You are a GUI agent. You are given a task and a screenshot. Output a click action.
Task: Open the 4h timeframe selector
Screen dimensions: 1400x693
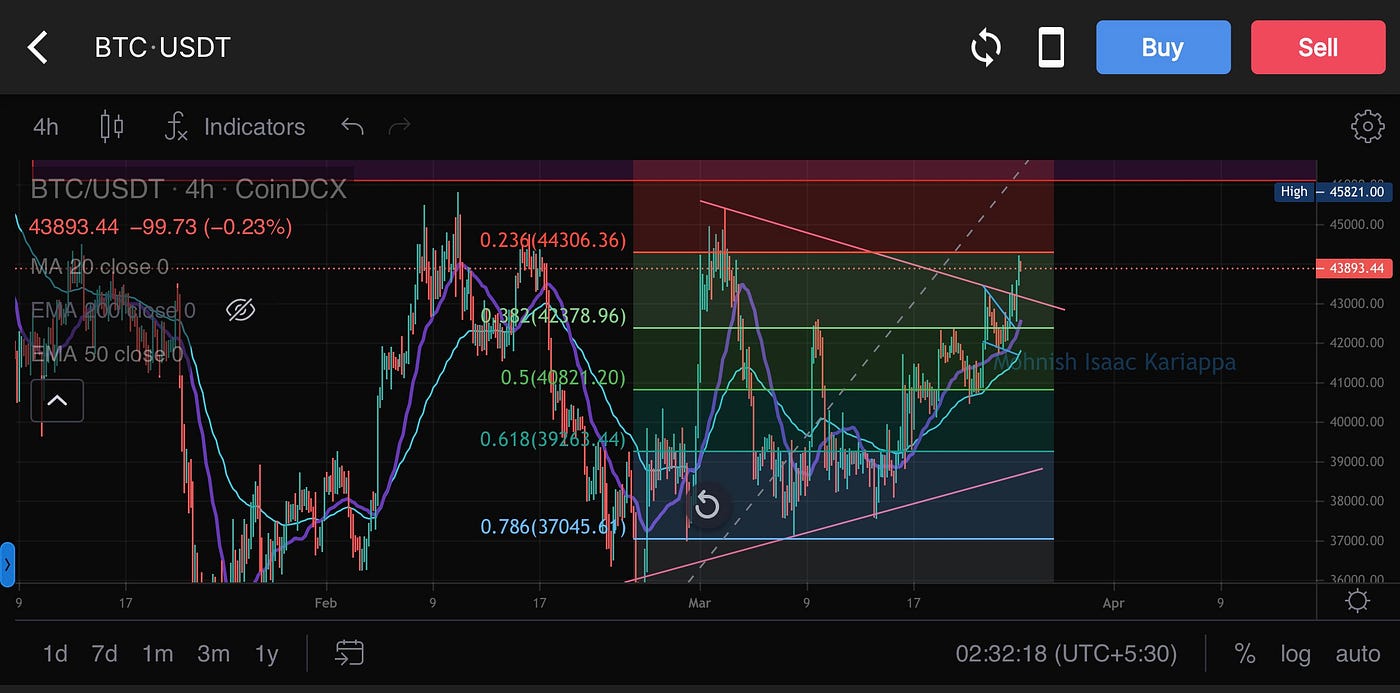(46, 127)
